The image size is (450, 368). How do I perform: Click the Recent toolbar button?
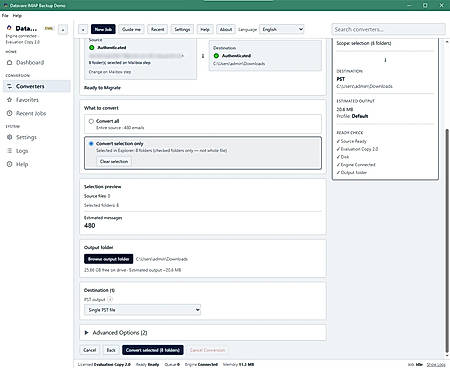tap(157, 29)
